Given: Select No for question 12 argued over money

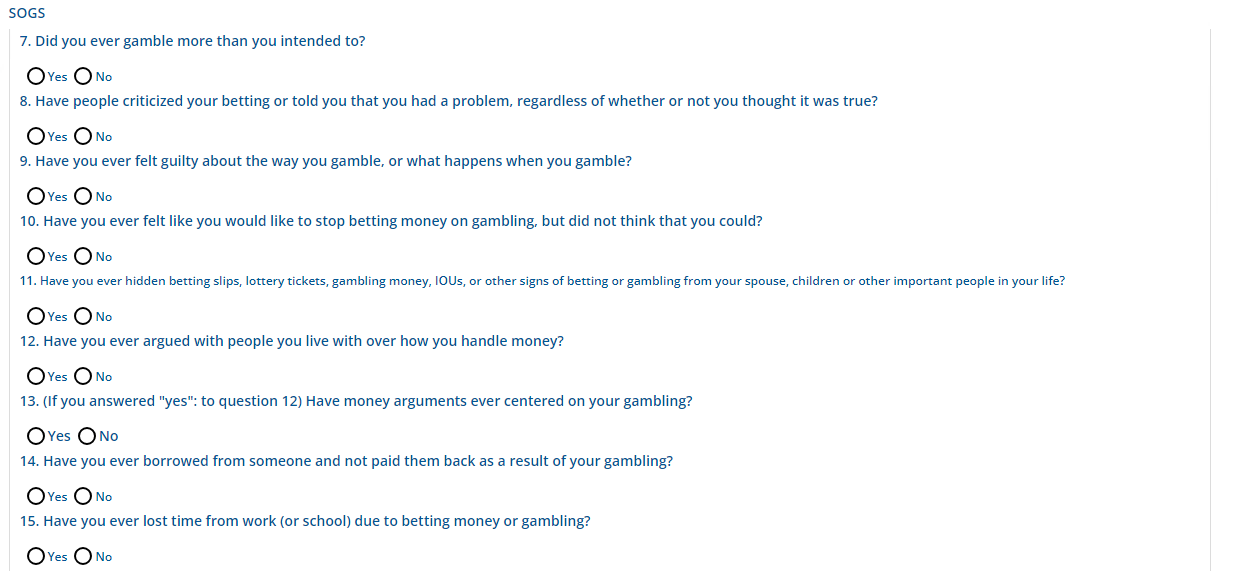Looking at the screenshot, I should (x=83, y=376).
